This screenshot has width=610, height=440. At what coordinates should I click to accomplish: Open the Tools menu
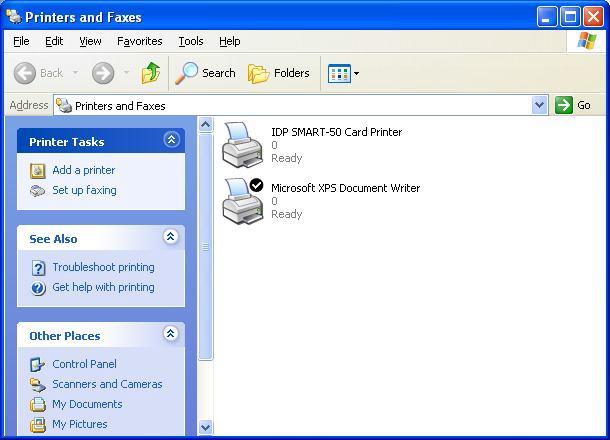coord(191,41)
